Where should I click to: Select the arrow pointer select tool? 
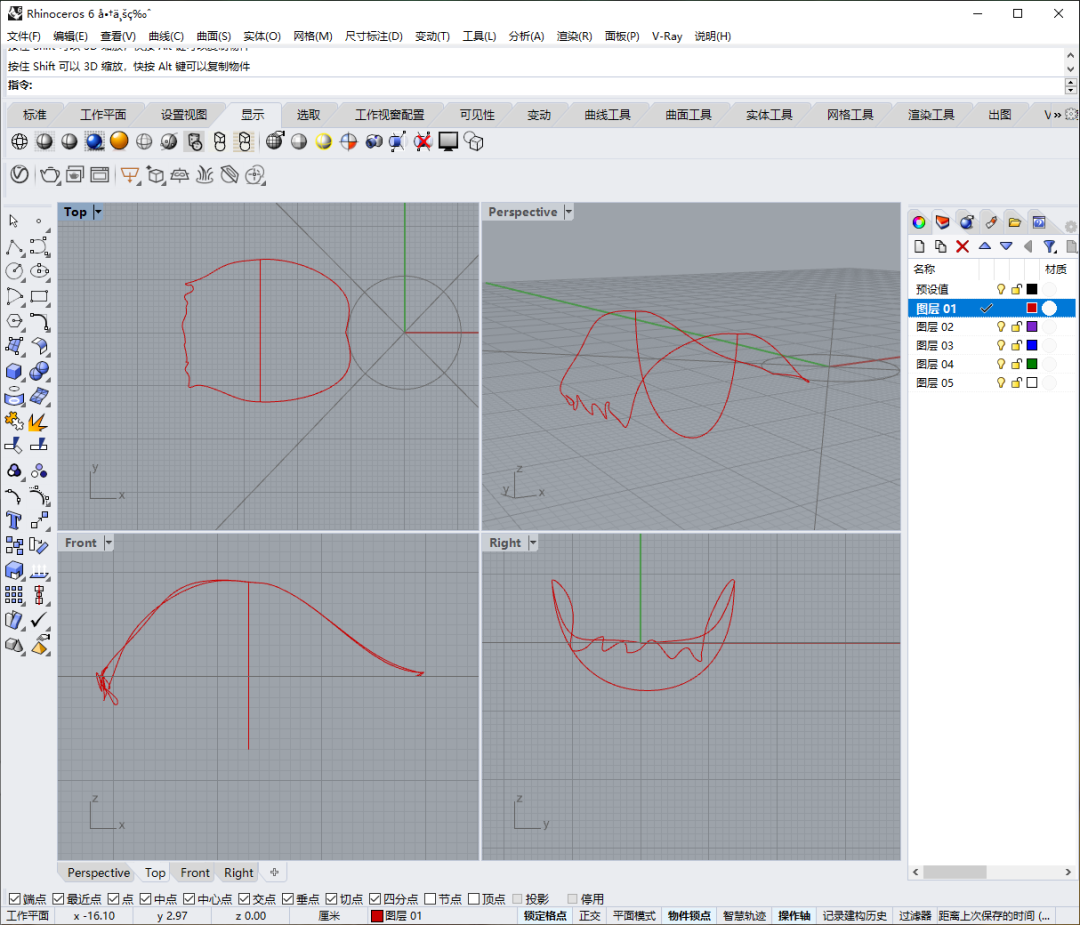tap(13, 220)
